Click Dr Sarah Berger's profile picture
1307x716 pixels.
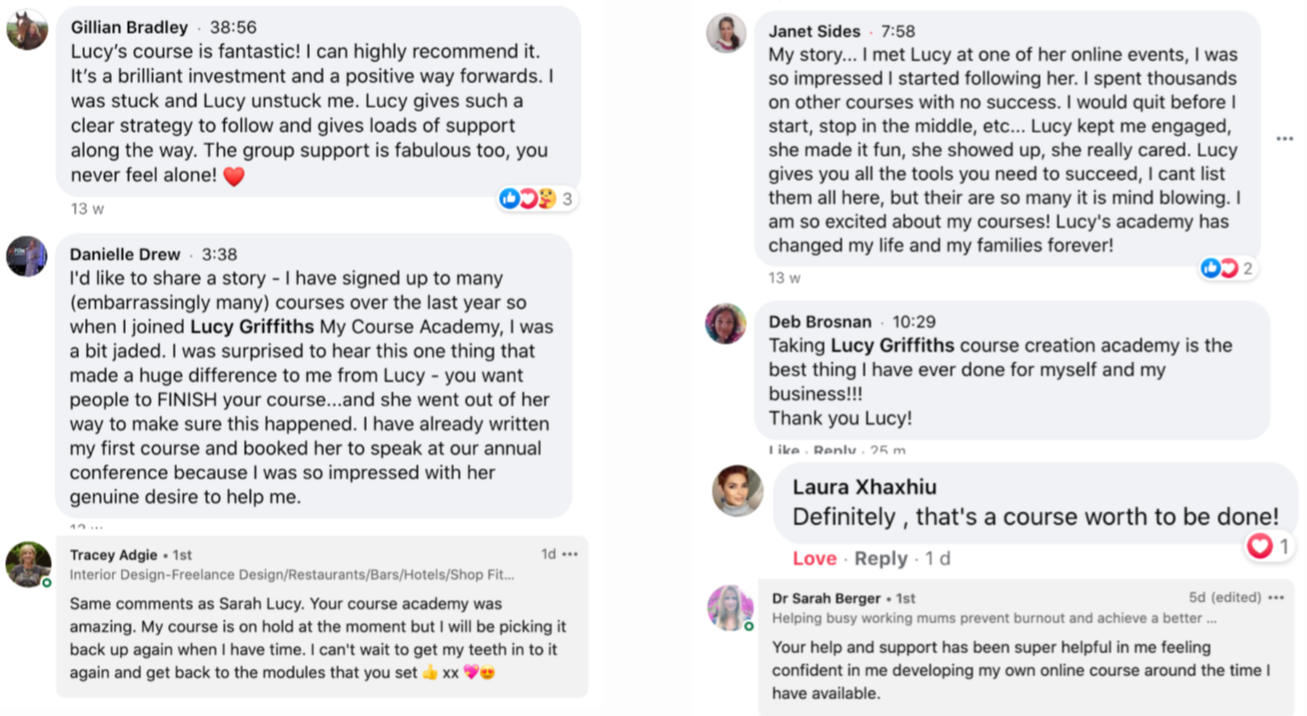(730, 608)
